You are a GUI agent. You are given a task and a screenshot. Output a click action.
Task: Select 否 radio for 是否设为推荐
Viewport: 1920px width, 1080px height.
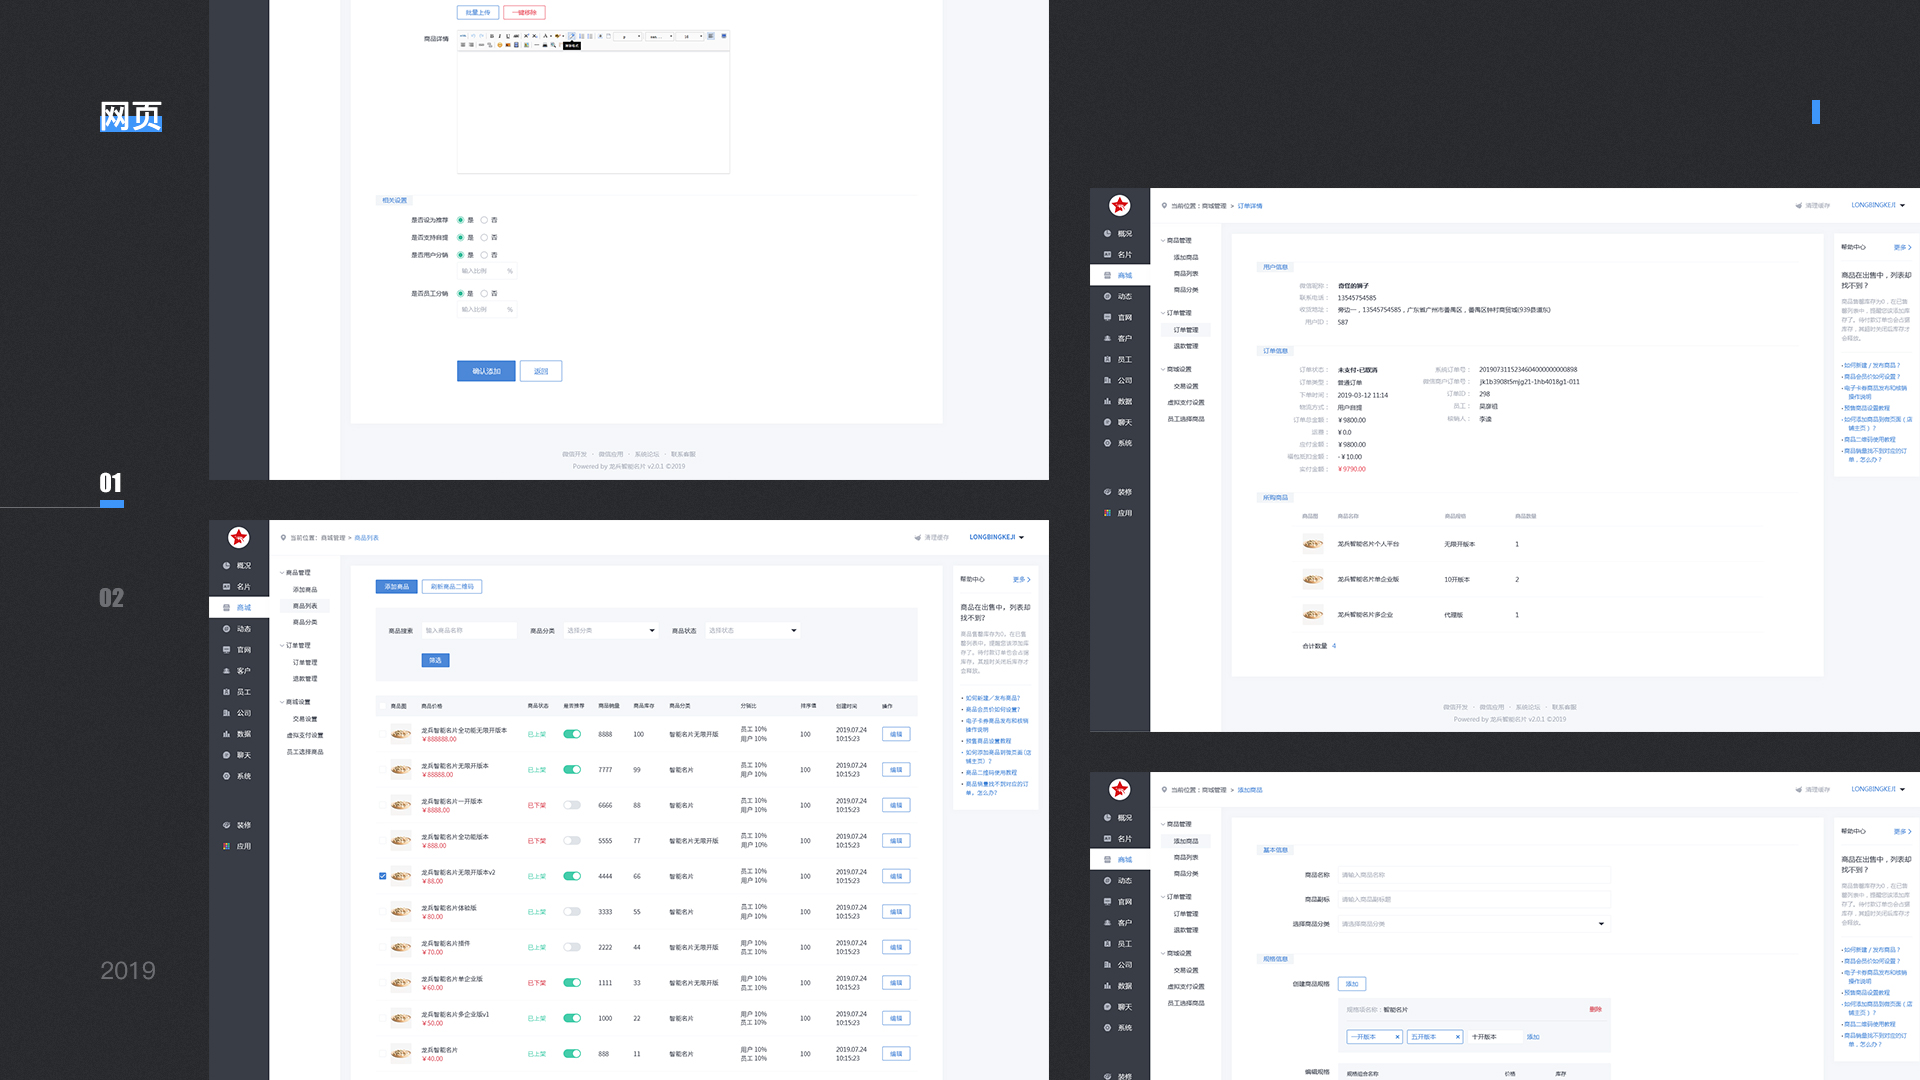484,220
